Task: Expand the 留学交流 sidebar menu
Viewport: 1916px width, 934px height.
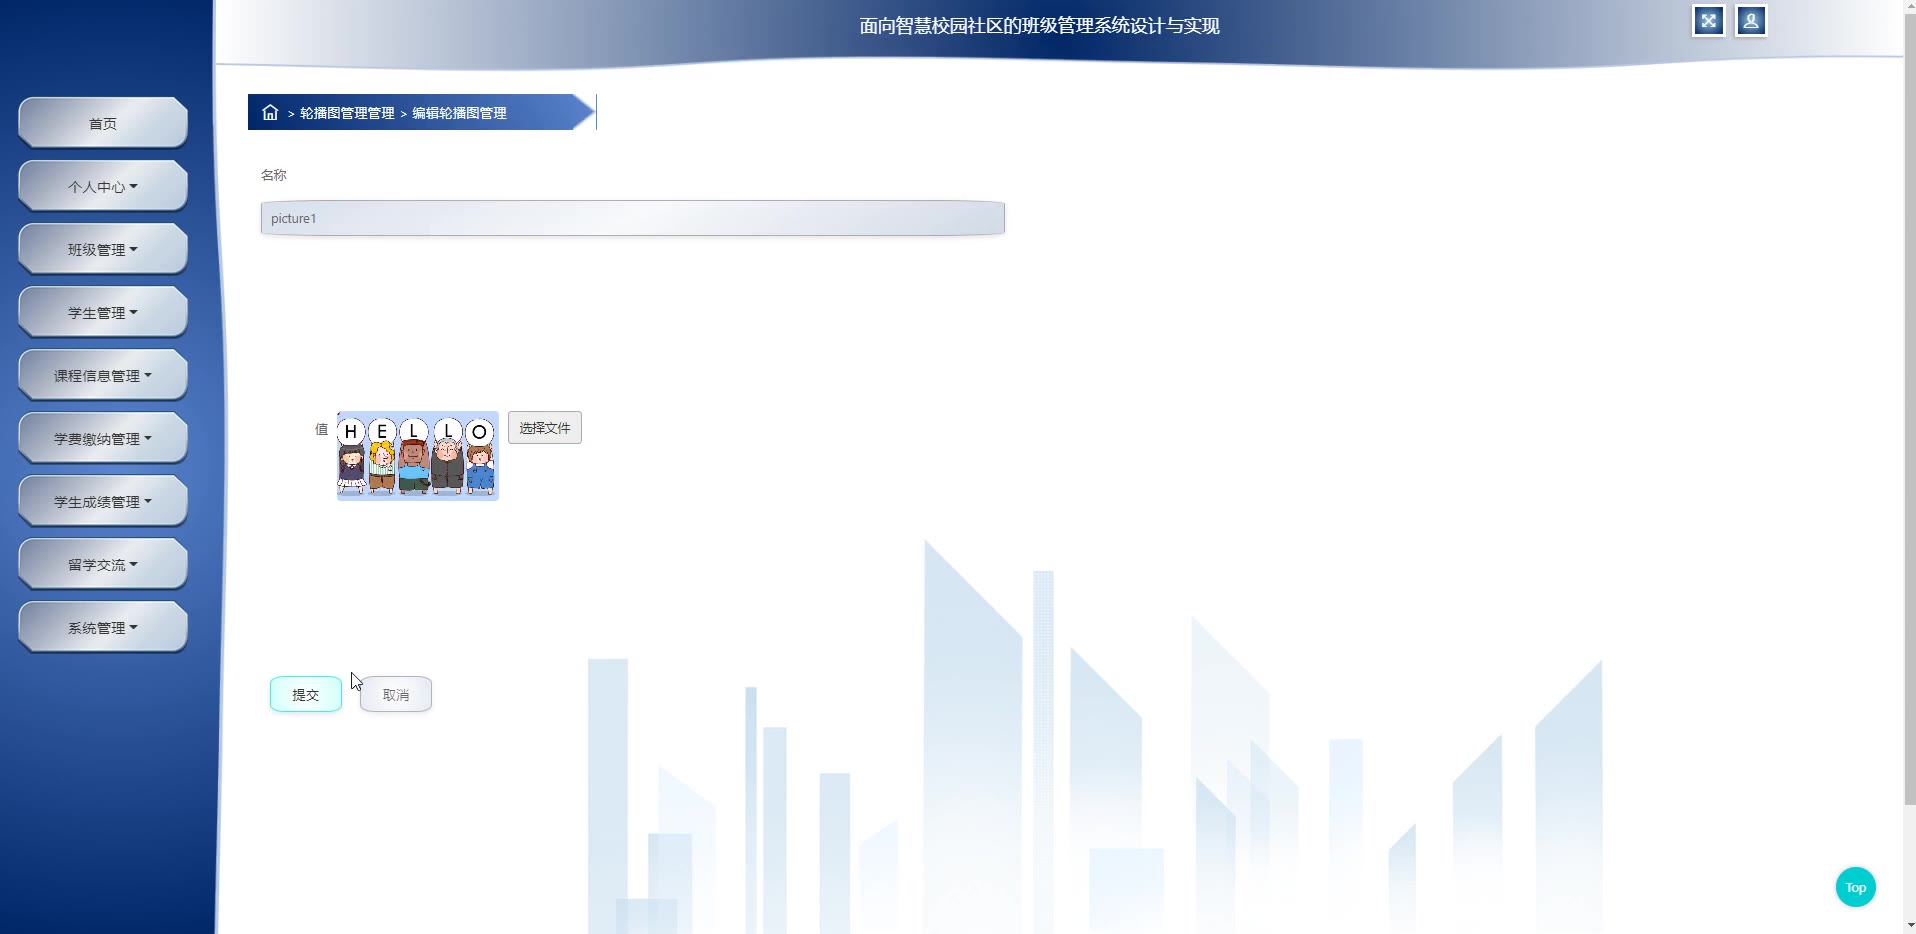Action: [x=103, y=564]
